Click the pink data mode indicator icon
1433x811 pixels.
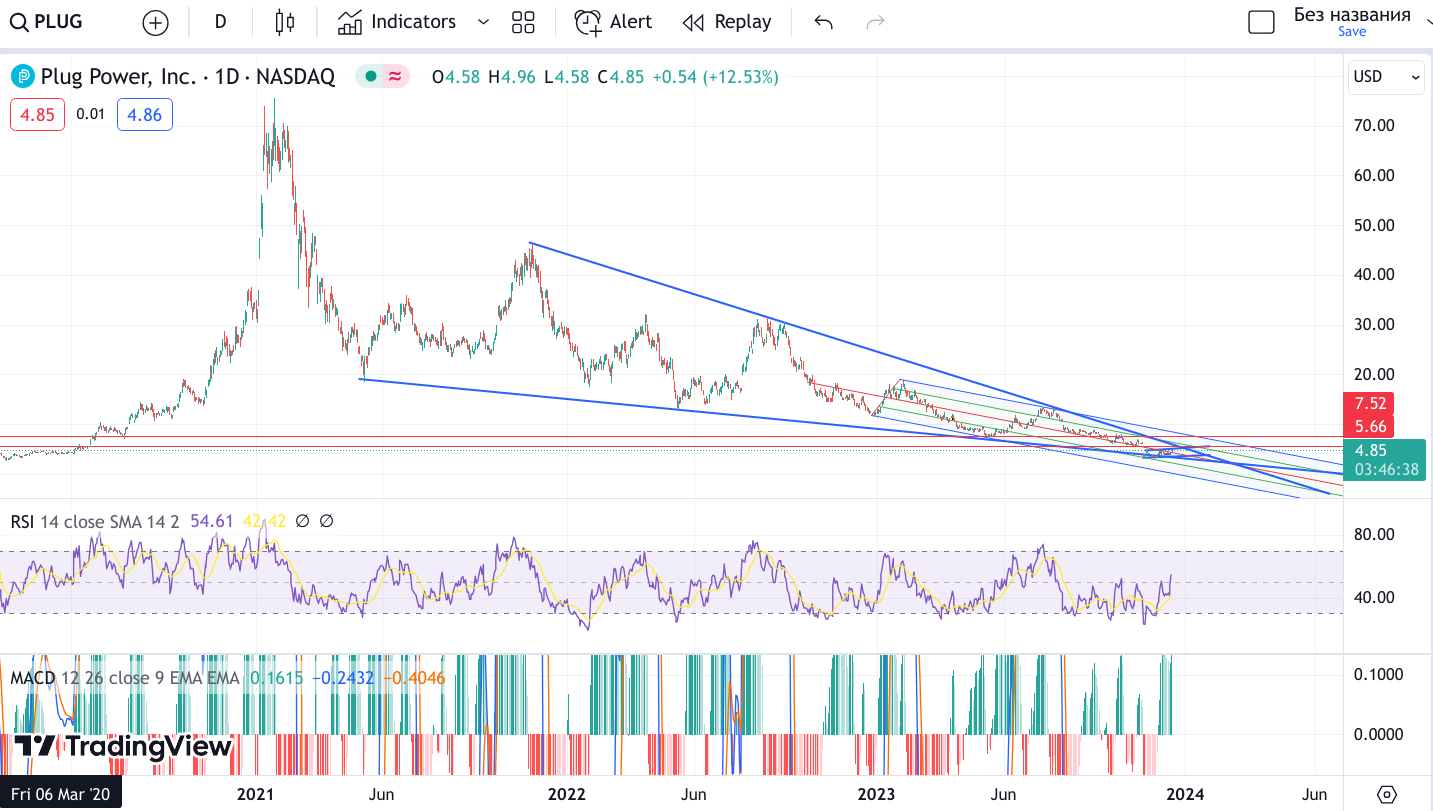(x=396, y=76)
